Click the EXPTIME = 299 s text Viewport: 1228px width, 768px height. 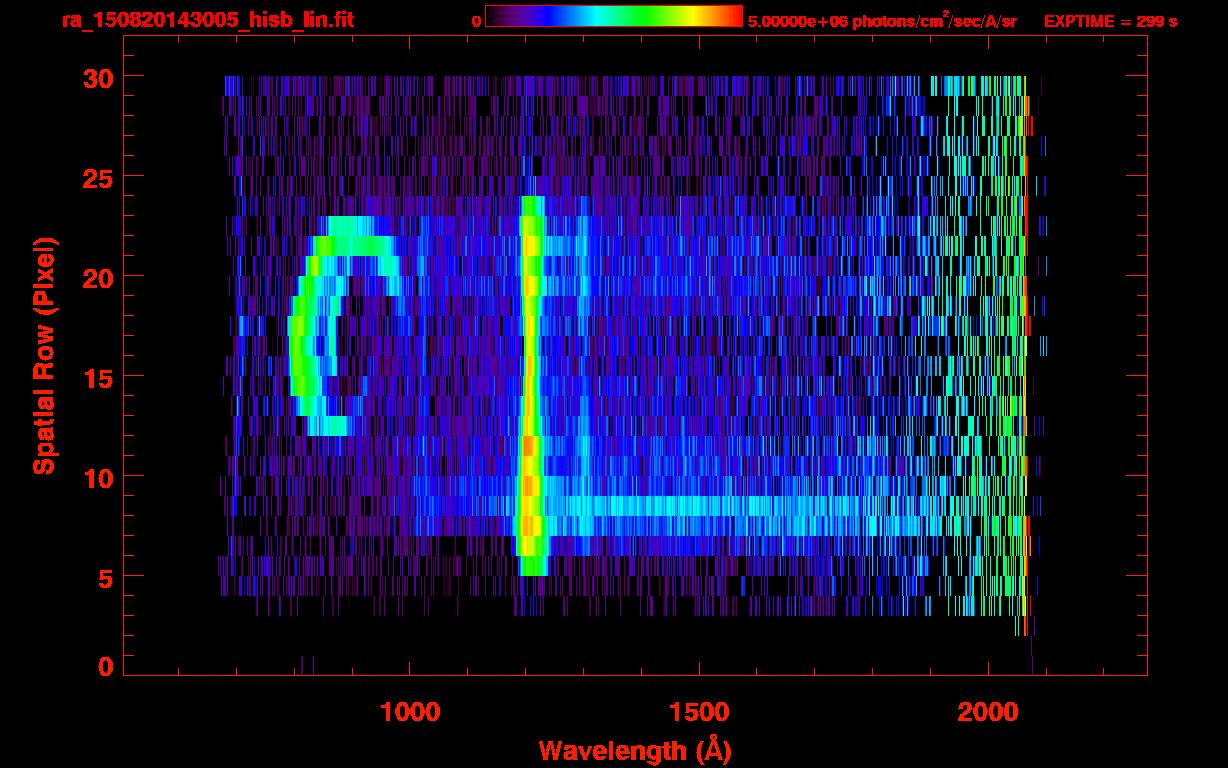1109,21
